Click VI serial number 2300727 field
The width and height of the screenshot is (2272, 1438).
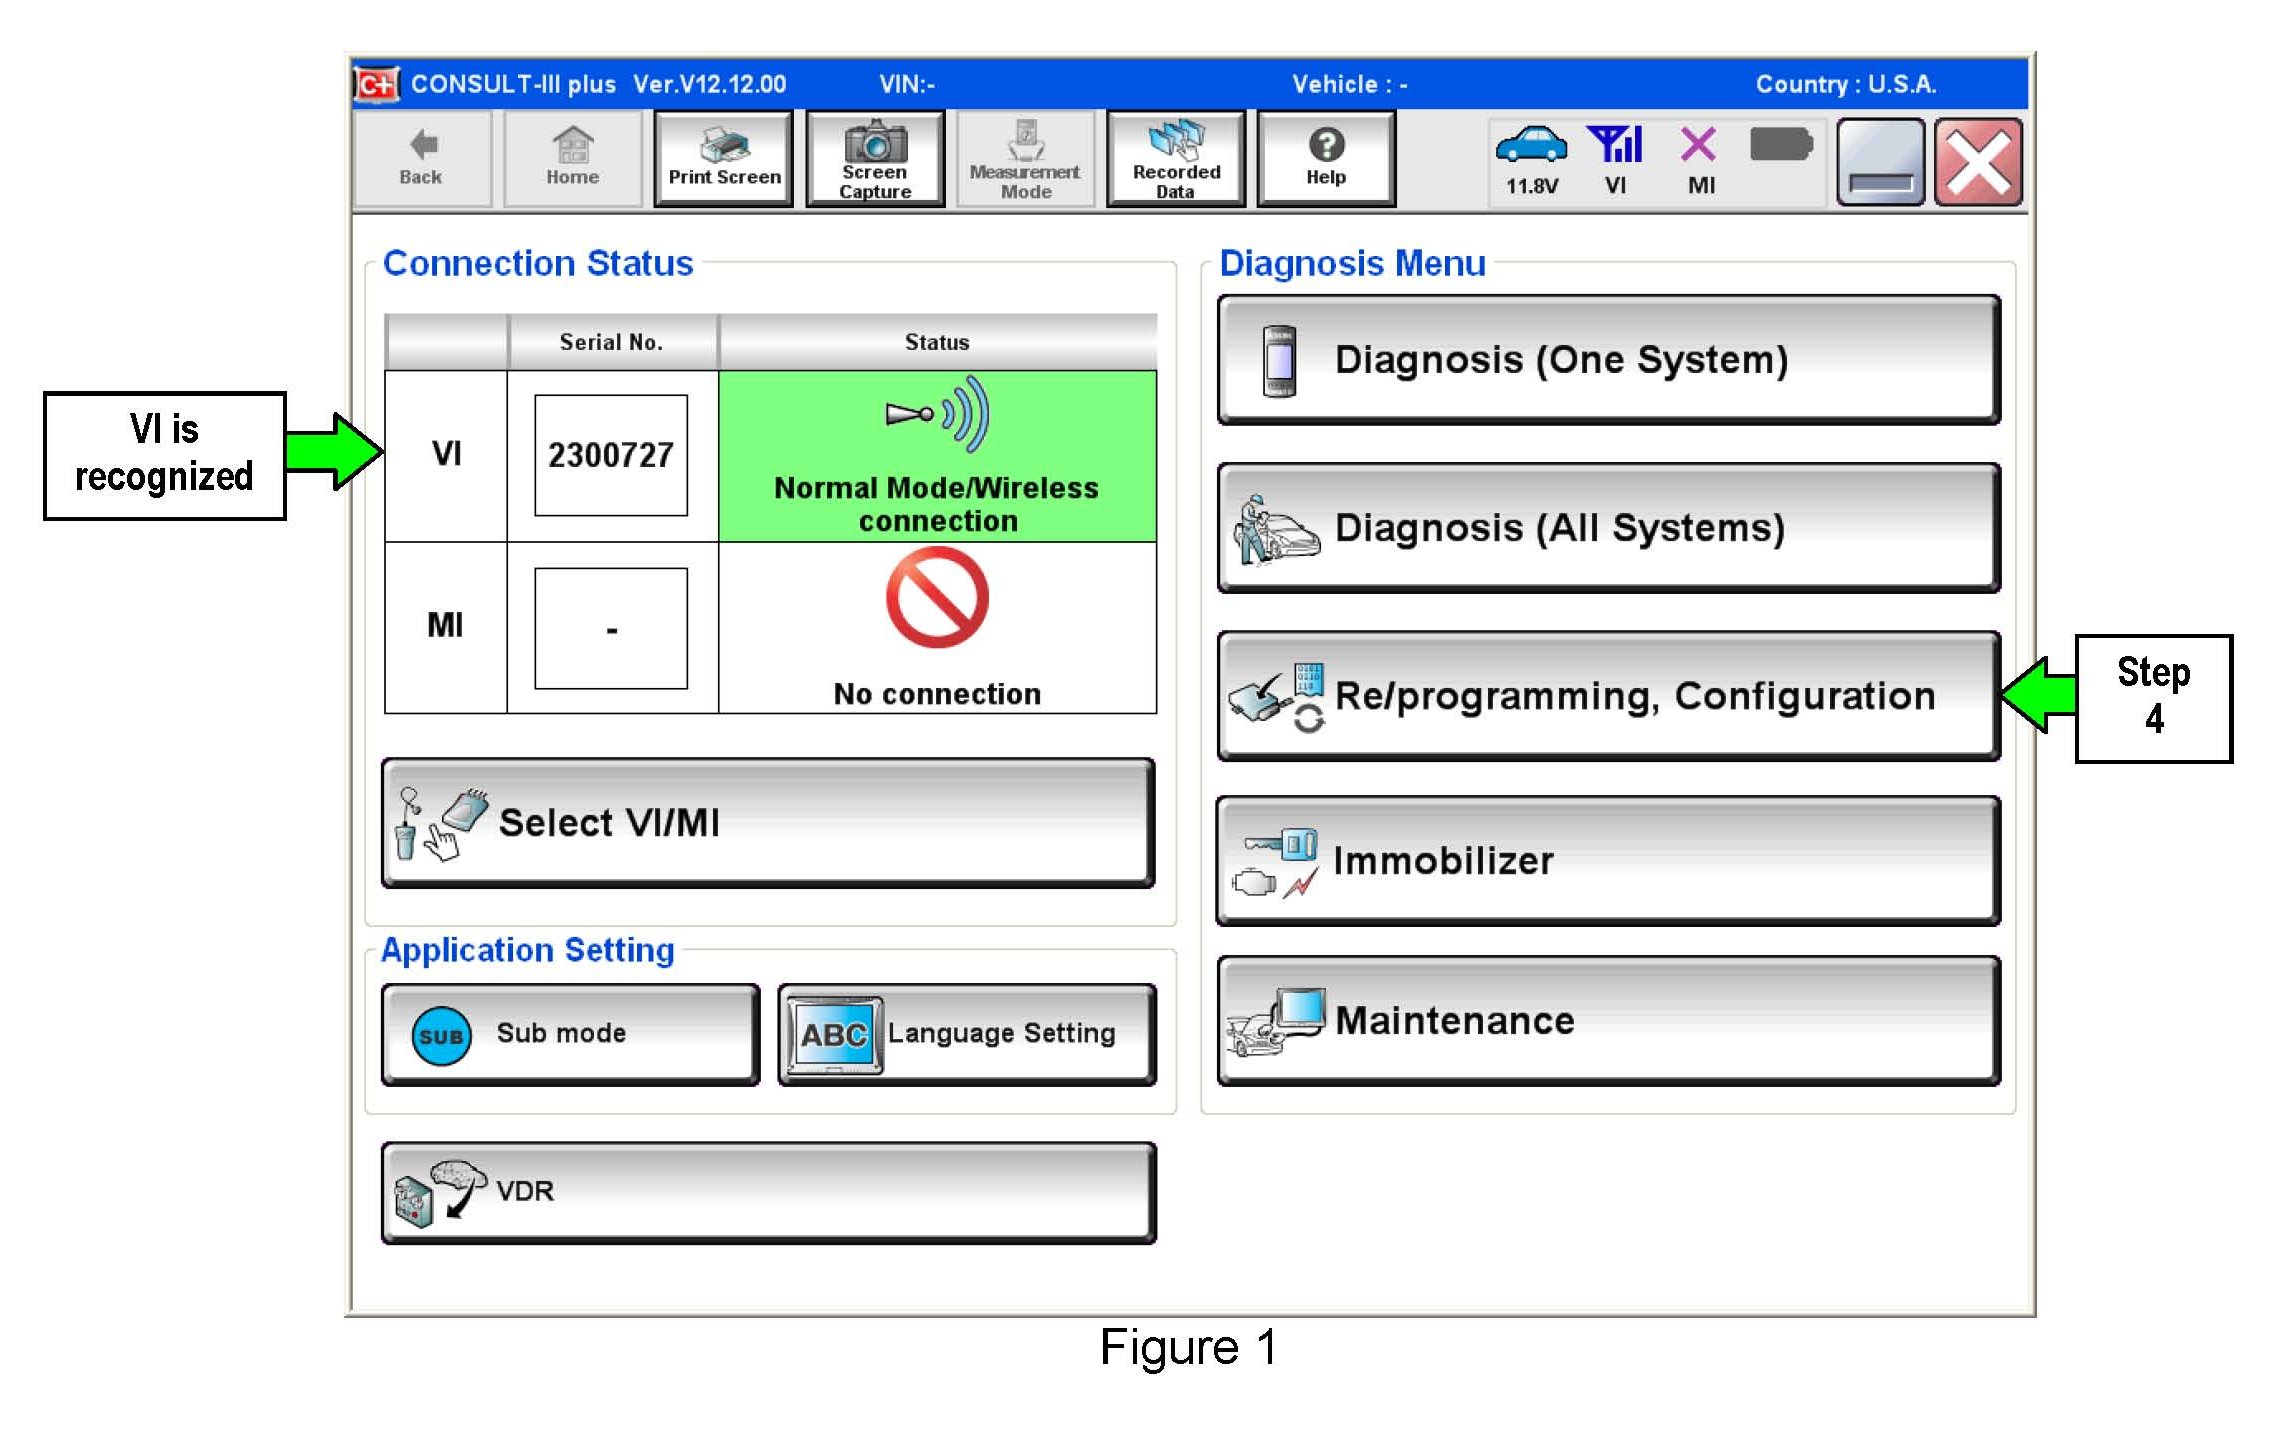(x=611, y=456)
